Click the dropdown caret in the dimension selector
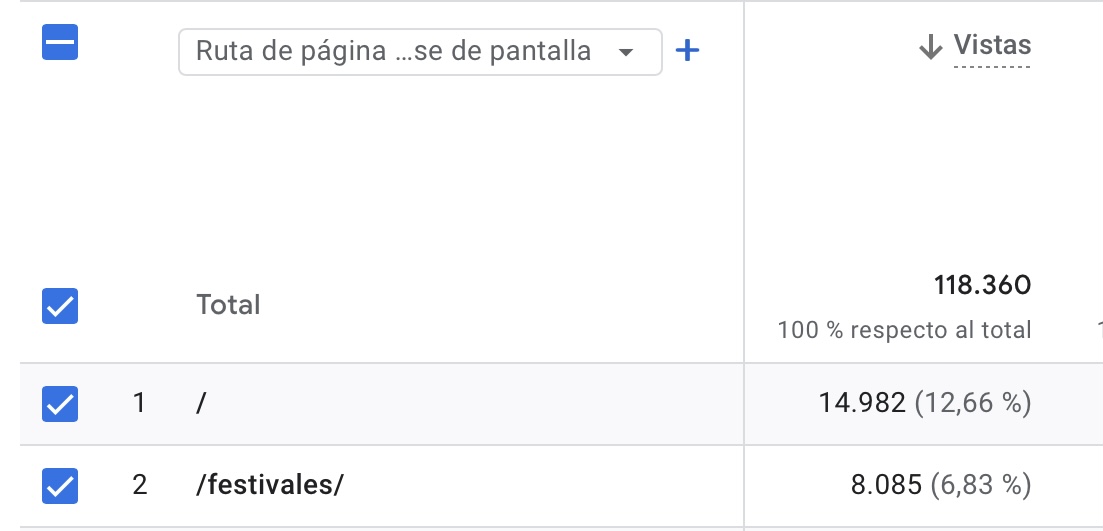The image size is (1103, 531). pos(627,52)
